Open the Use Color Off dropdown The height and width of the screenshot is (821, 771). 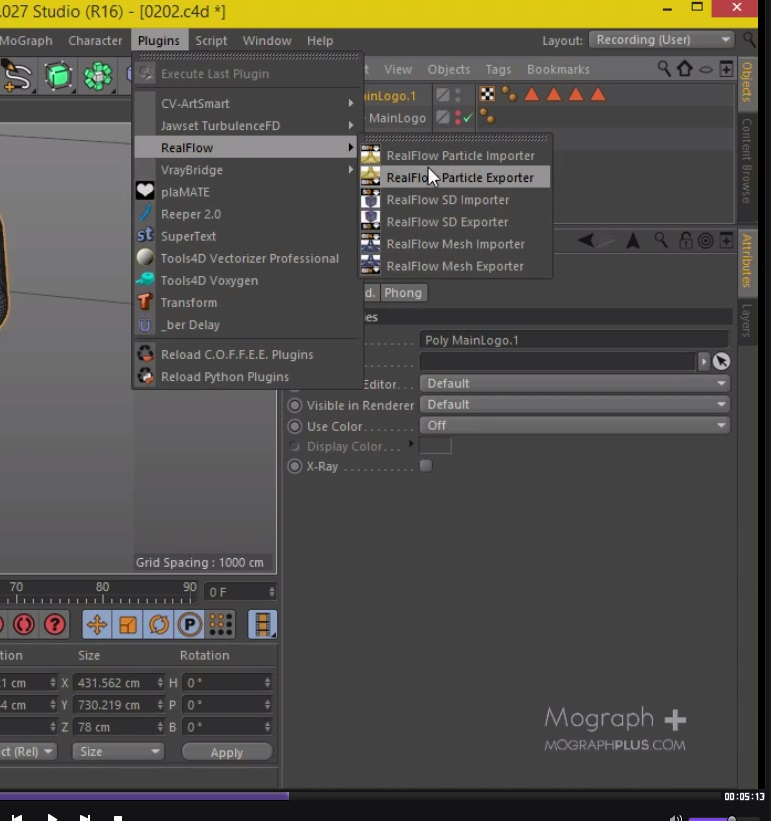575,425
